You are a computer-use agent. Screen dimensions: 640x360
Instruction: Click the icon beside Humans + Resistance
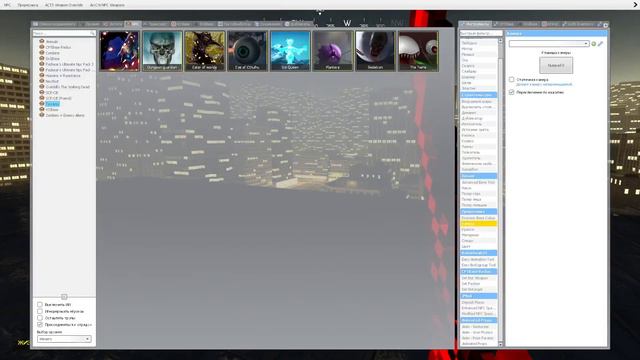42,76
